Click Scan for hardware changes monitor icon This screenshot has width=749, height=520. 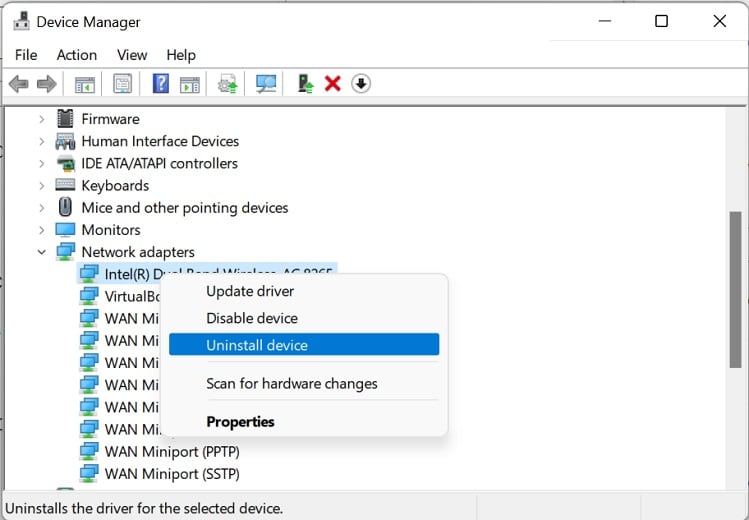coord(266,84)
